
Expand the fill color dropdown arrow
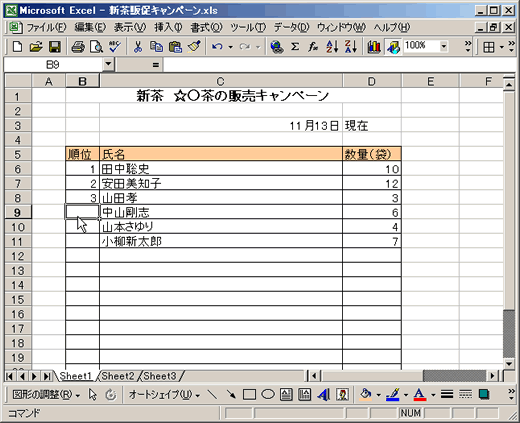379,395
